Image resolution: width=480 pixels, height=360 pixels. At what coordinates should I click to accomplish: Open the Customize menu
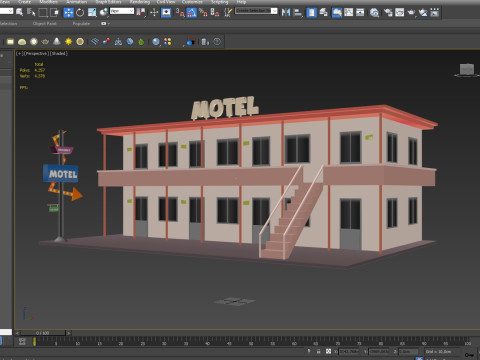[x=192, y=2]
